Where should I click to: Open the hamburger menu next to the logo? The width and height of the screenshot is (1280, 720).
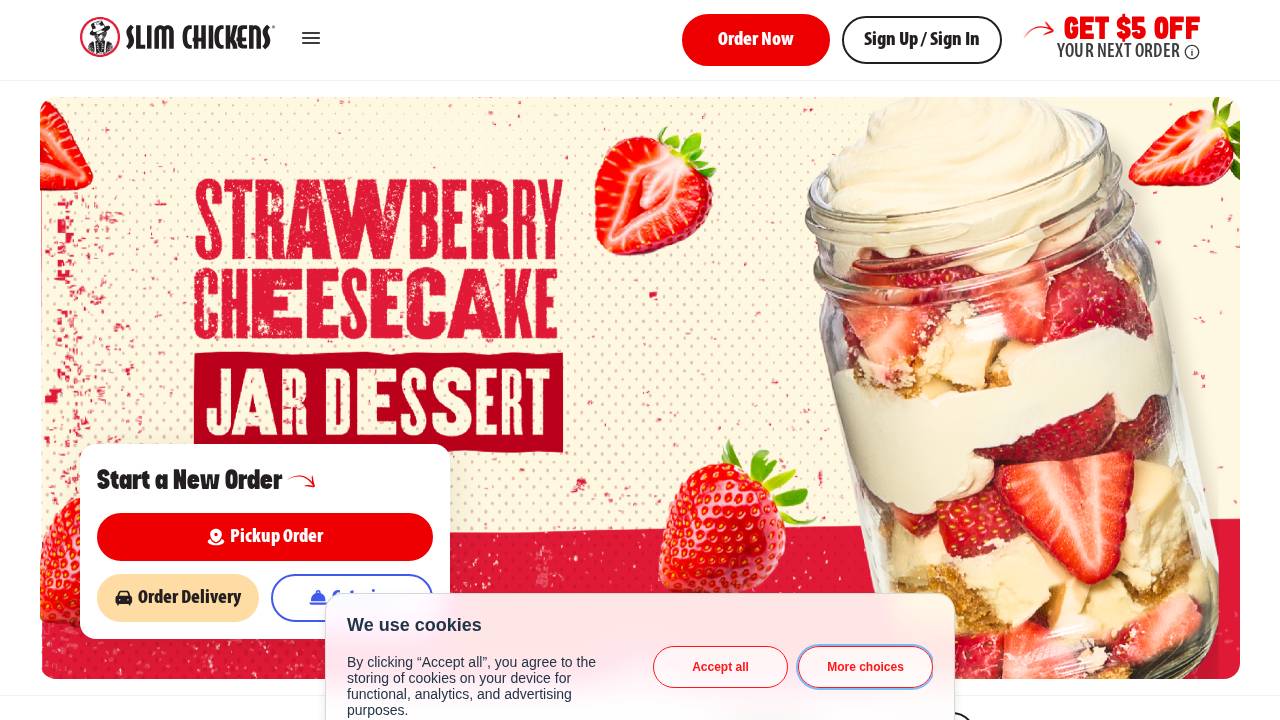311,38
